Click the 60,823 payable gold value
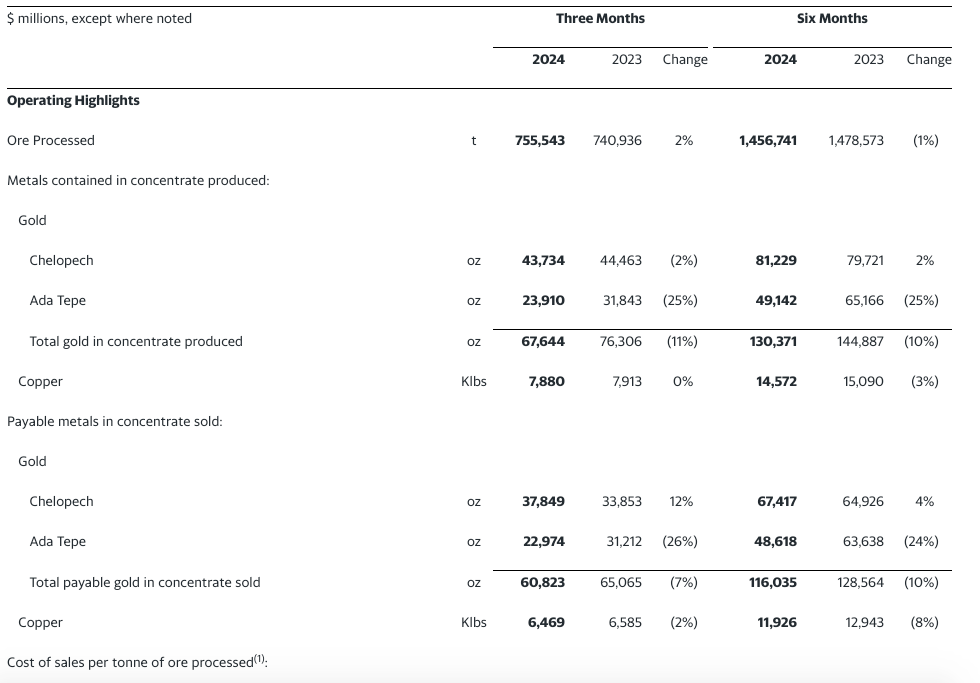This screenshot has height=683, width=980. point(543,582)
